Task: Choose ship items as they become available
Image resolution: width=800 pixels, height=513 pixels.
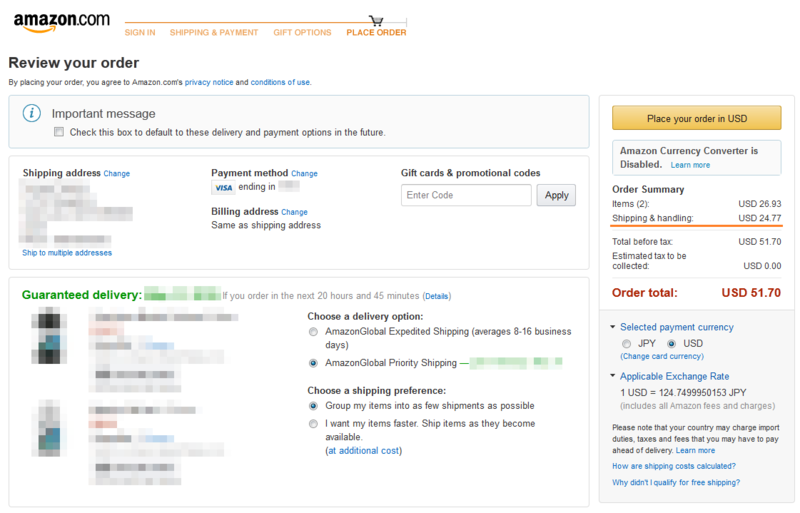Action: pyautogui.click(x=313, y=424)
